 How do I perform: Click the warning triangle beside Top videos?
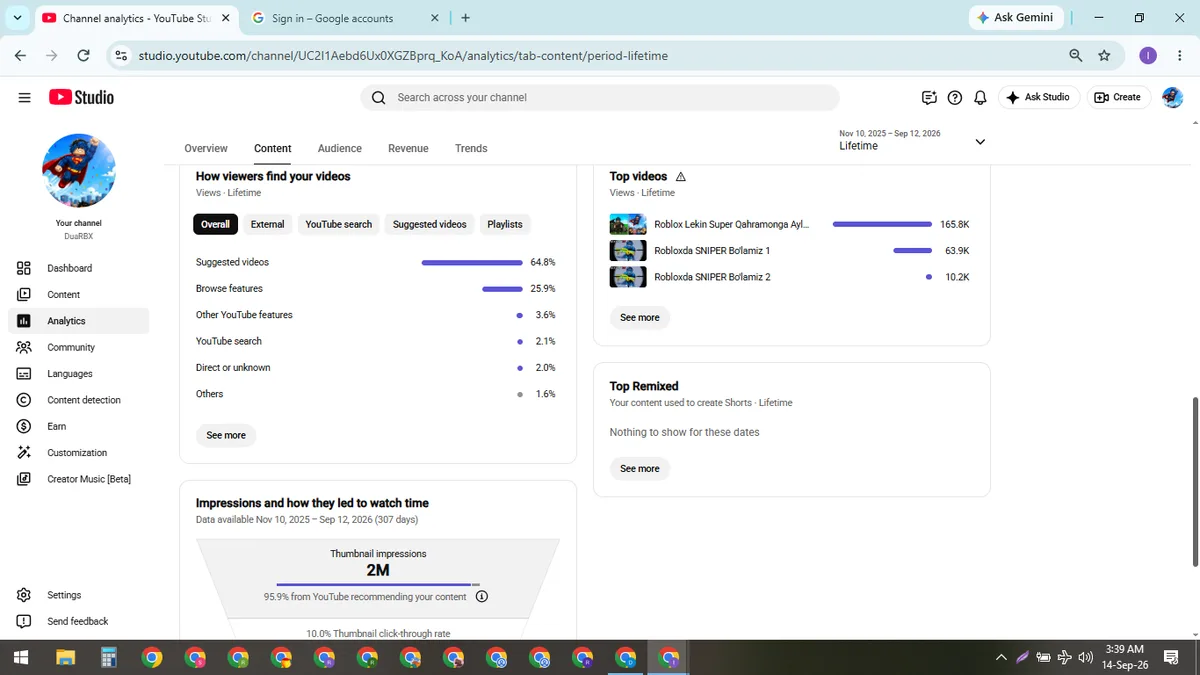[x=681, y=176]
